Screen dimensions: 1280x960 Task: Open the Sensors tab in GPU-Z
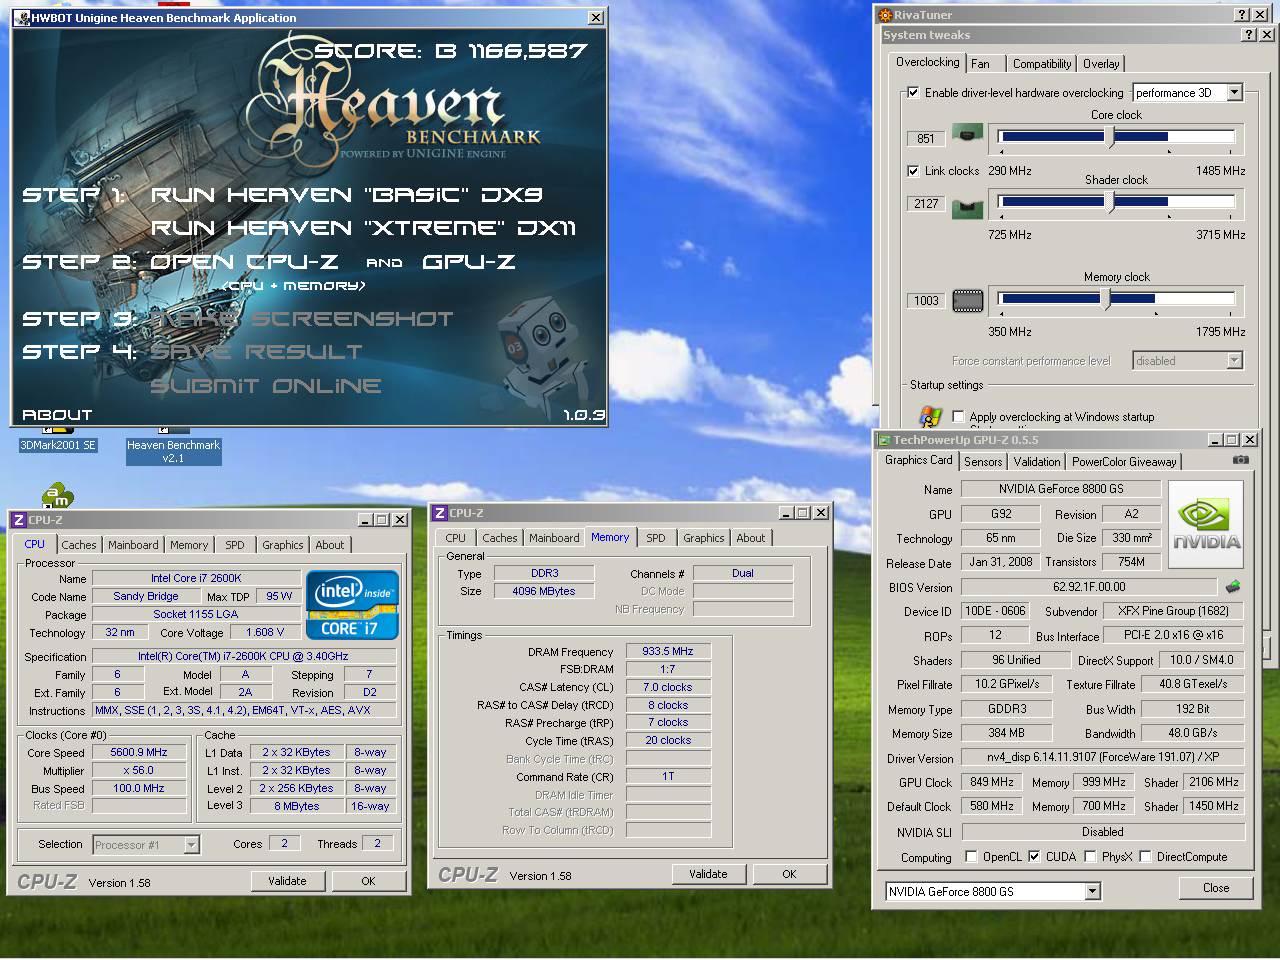[983, 461]
